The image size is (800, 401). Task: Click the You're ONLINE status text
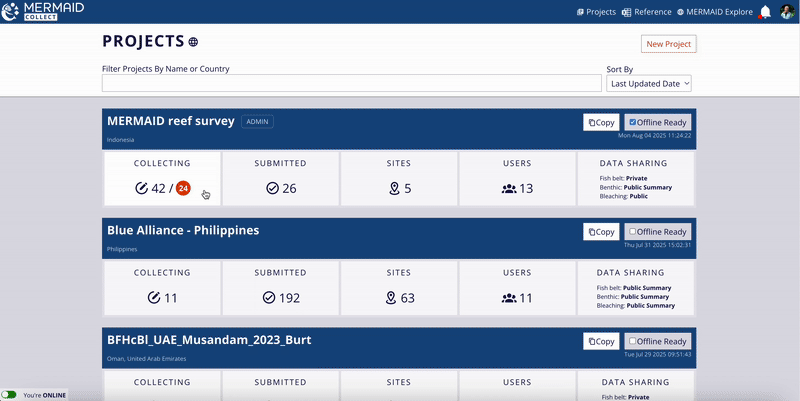coord(44,395)
